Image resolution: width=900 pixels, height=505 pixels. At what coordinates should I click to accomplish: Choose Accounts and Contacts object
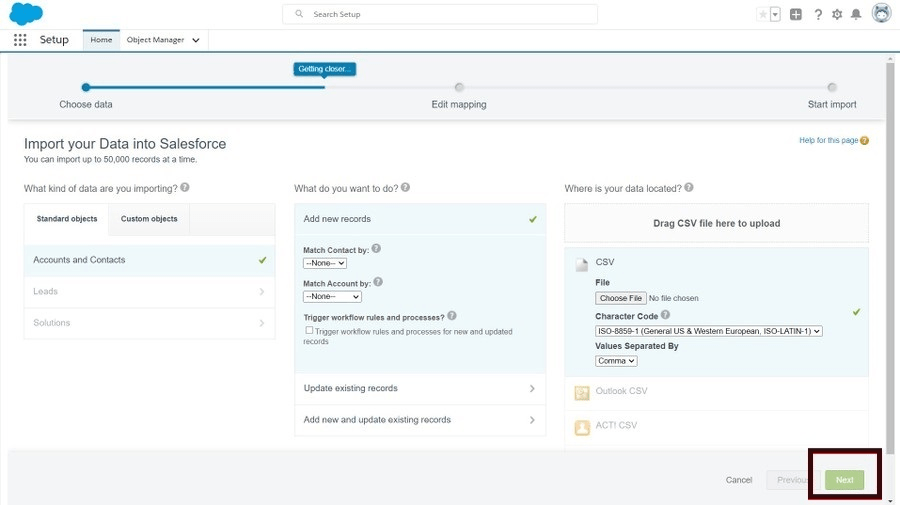[x=149, y=260]
